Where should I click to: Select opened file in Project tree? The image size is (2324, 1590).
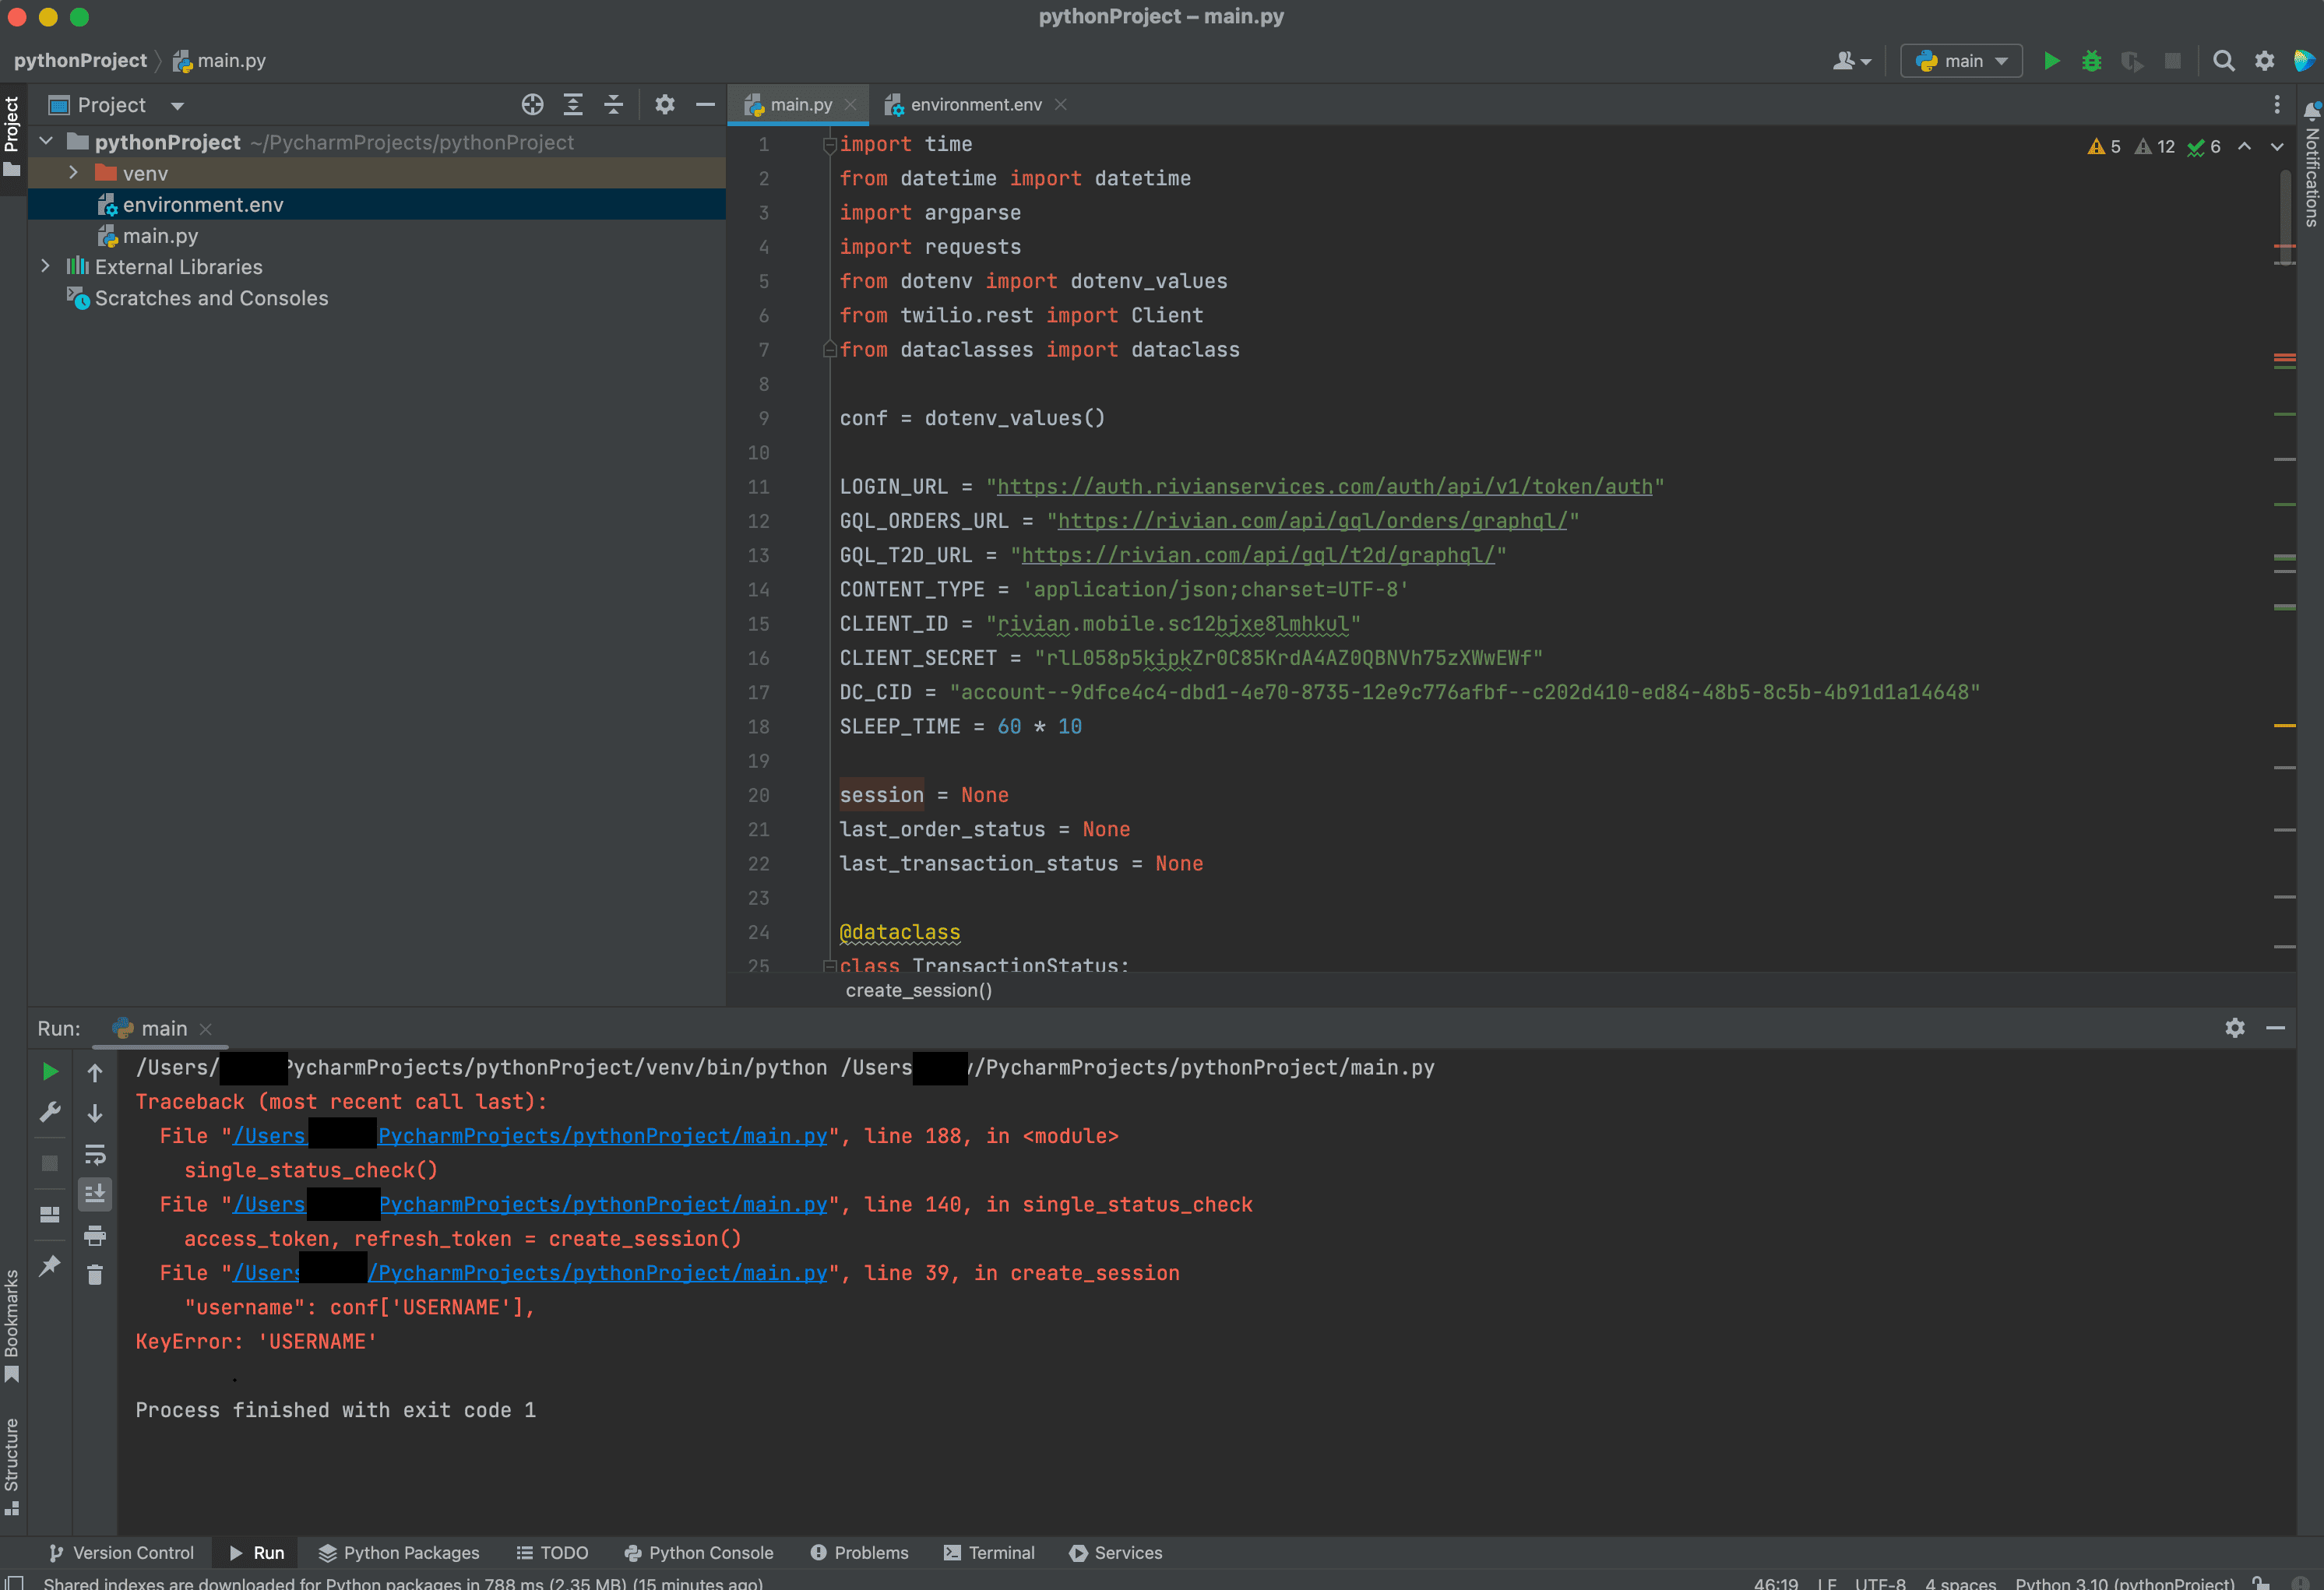click(532, 105)
